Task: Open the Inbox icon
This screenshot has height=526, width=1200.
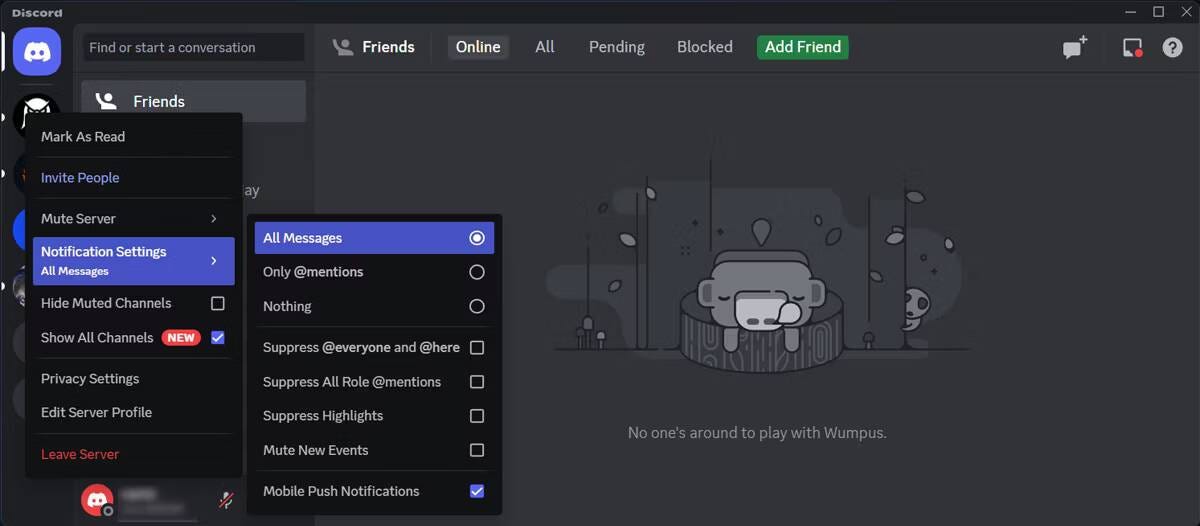Action: click(1132, 47)
